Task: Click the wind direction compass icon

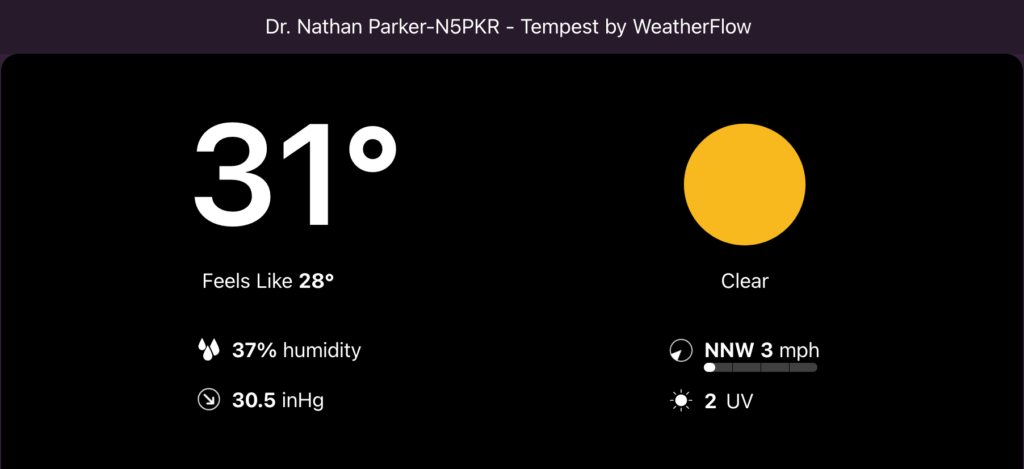Action: coord(680,351)
